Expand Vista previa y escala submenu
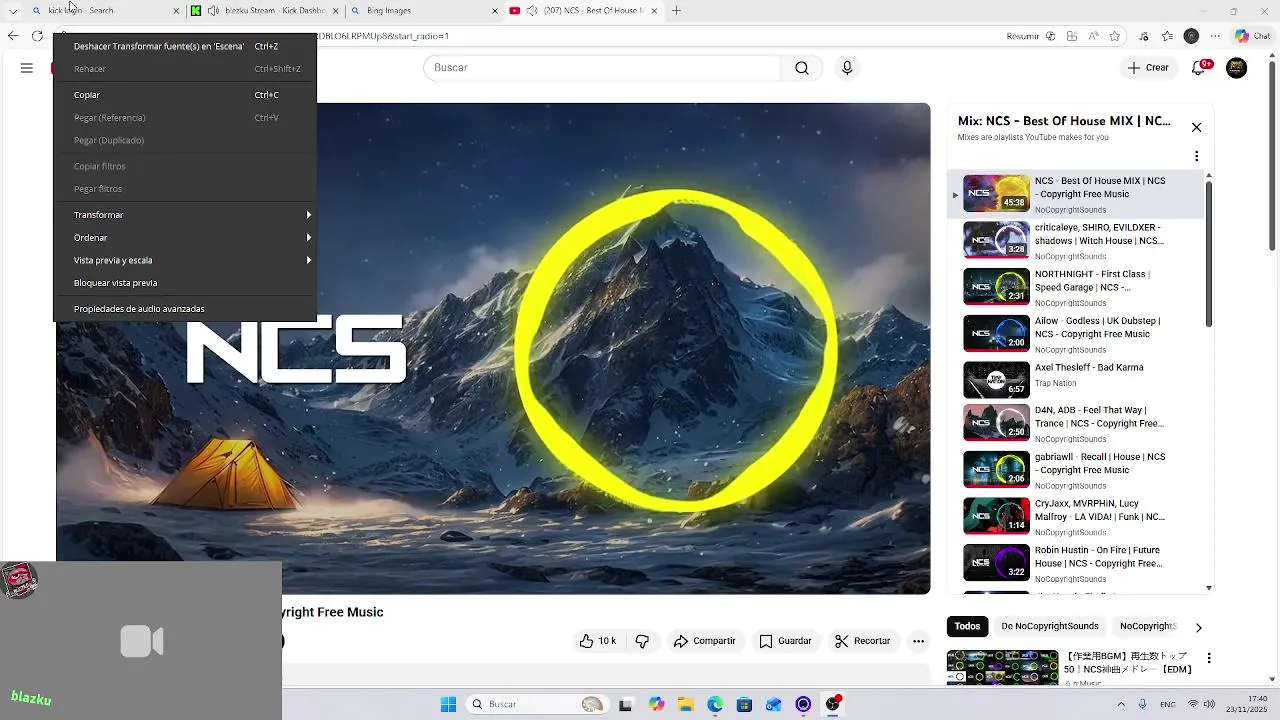Image resolution: width=1280 pixels, height=720 pixels. pos(185,260)
